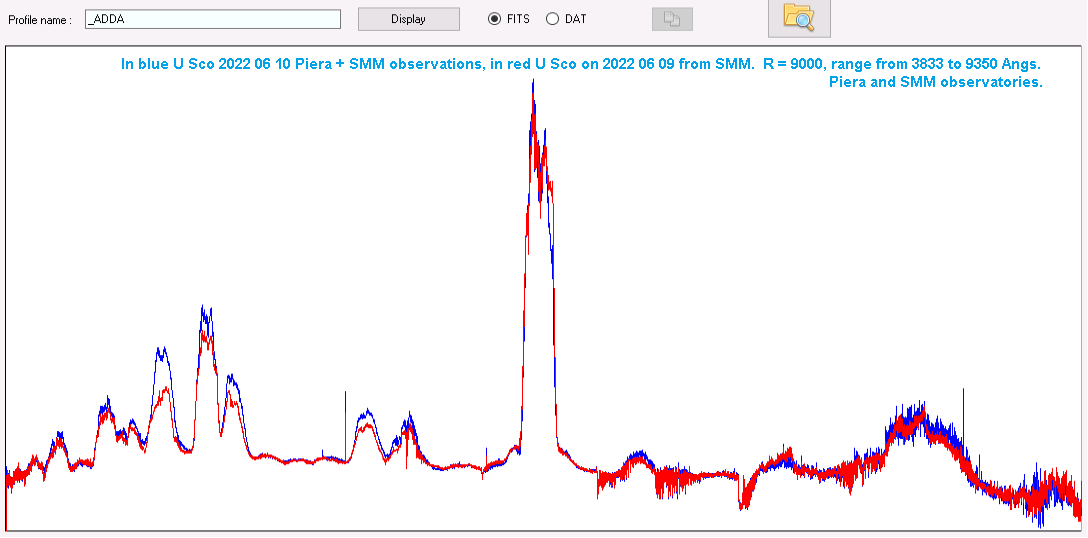The width and height of the screenshot is (1088, 538).
Task: Select the DAT radio button
Action: pos(552,19)
